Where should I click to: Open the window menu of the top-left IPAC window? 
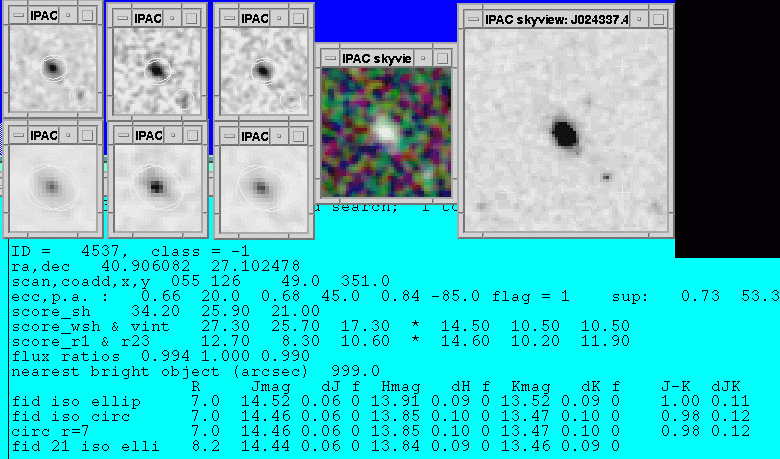(18, 15)
